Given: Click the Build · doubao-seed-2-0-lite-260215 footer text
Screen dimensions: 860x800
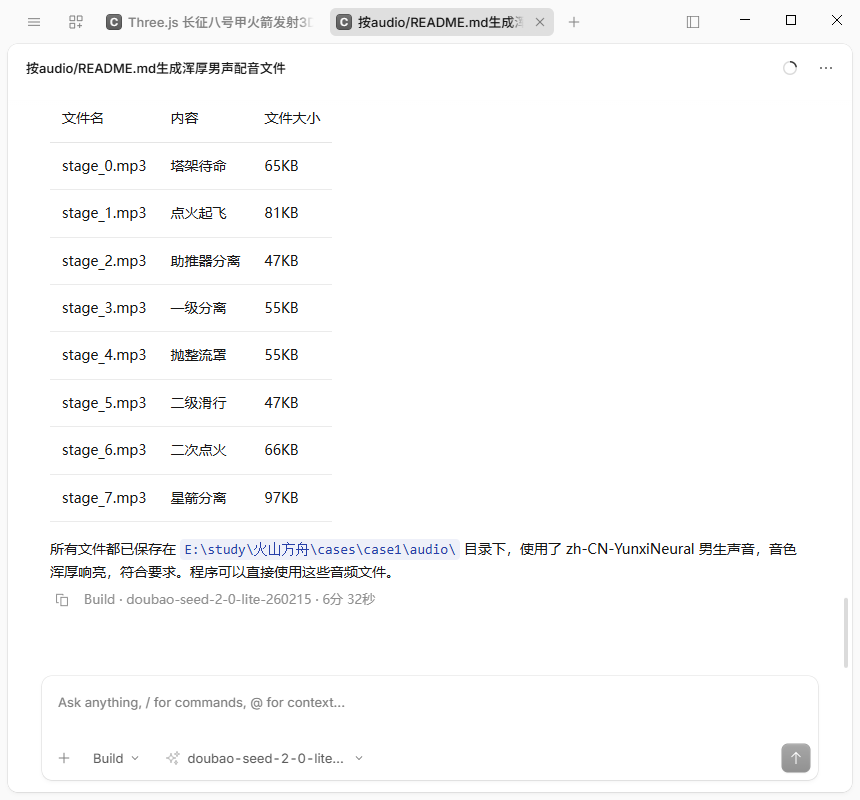Looking at the screenshot, I should tap(197, 599).
